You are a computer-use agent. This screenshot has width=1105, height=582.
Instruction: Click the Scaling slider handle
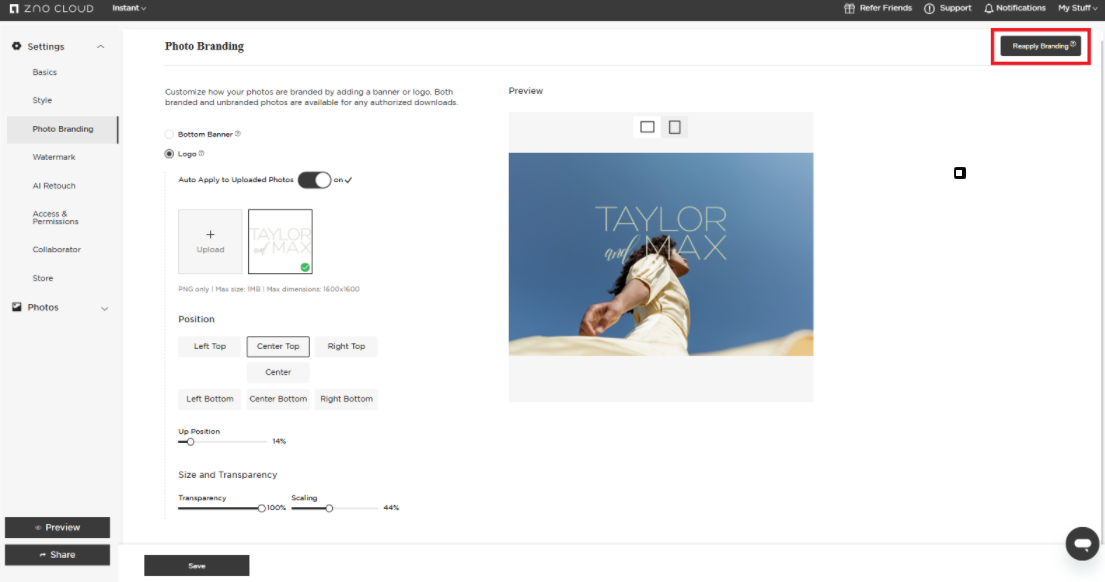pyautogui.click(x=329, y=508)
